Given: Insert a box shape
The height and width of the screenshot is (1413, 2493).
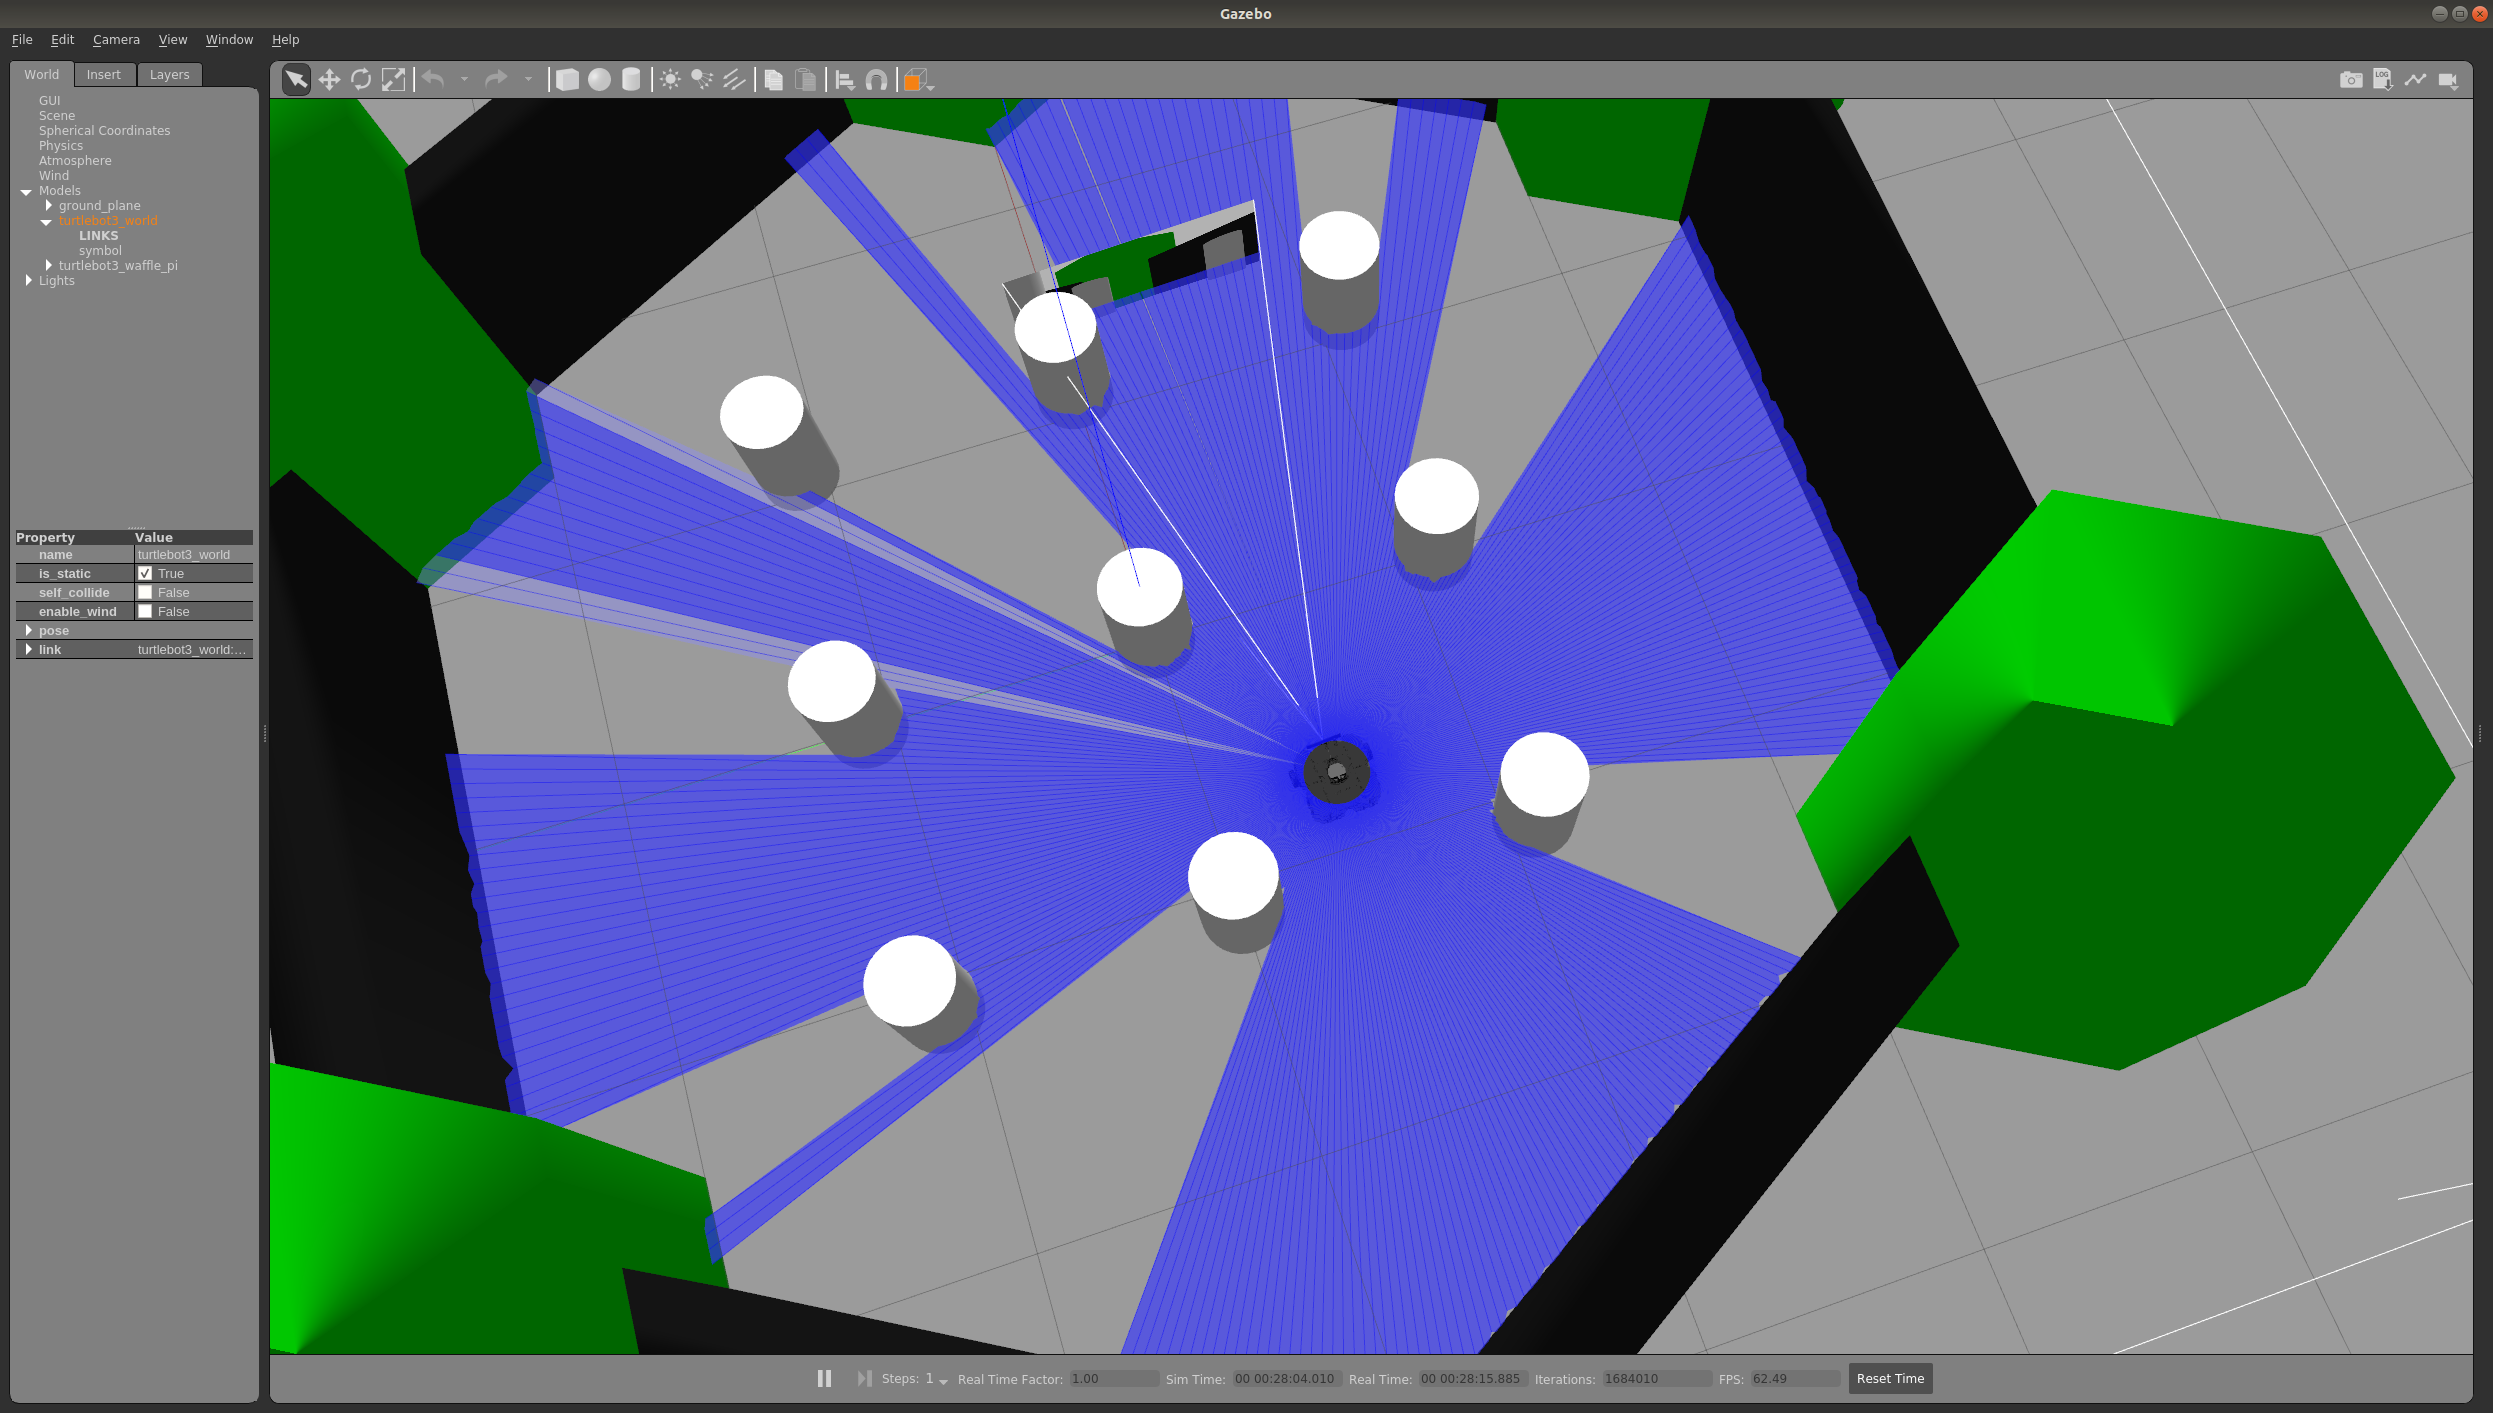Looking at the screenshot, I should click(x=567, y=80).
